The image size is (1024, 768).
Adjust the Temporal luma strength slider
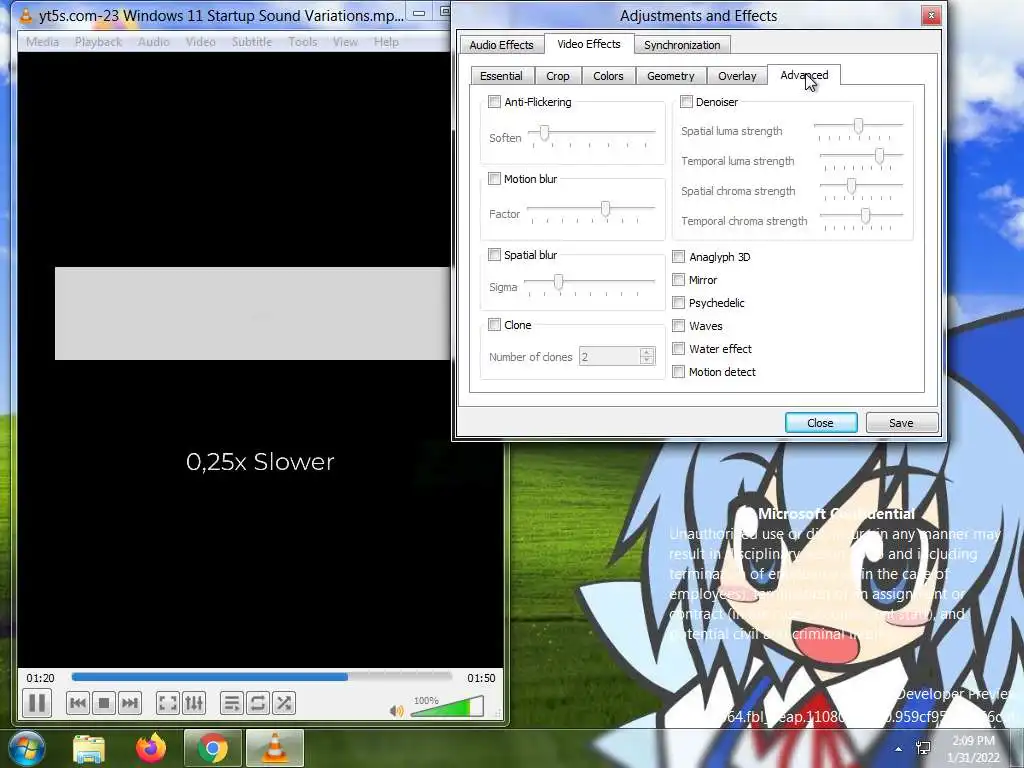click(x=861, y=158)
